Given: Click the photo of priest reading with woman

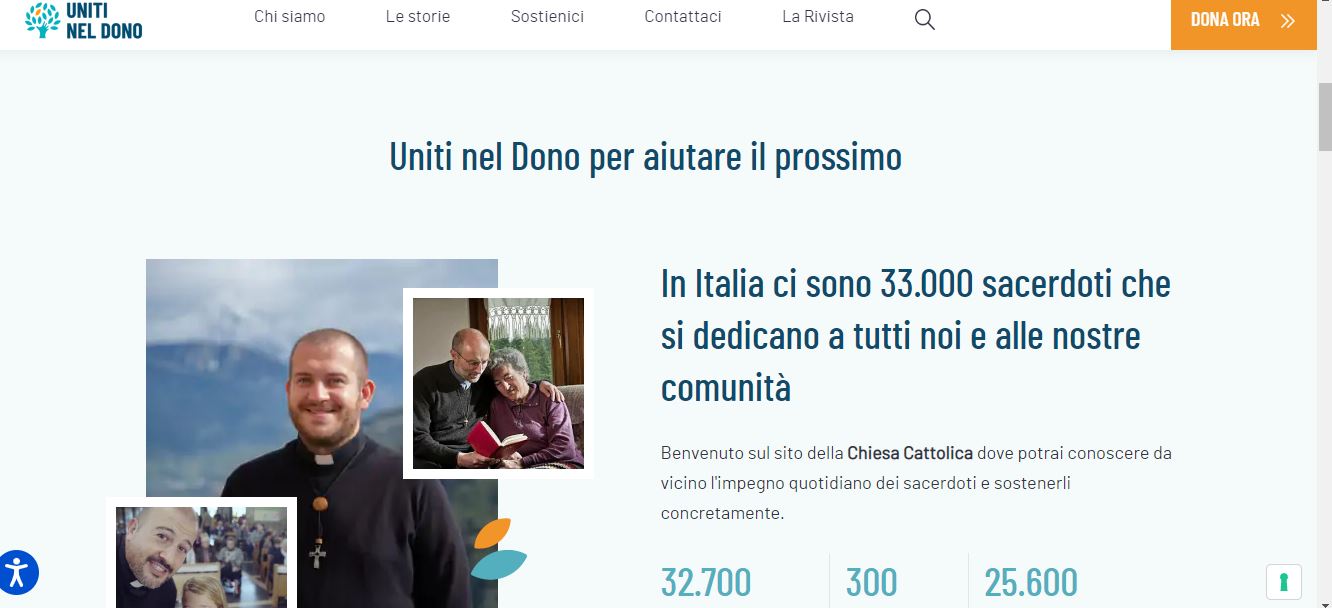Looking at the screenshot, I should pos(498,383).
